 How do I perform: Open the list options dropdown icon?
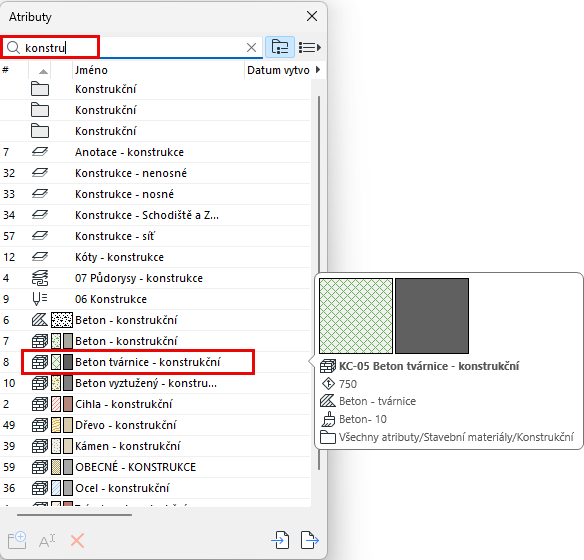[310, 48]
